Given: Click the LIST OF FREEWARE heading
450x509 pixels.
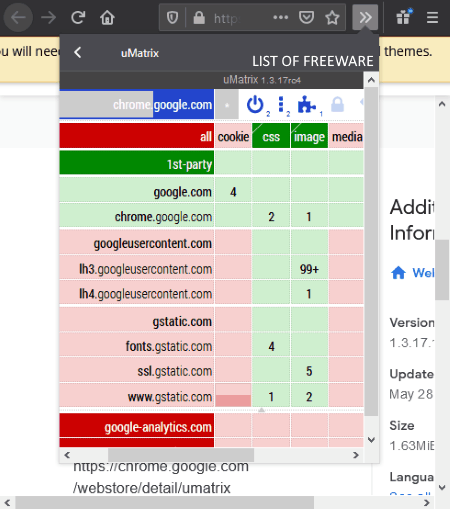Looking at the screenshot, I should click(312, 61).
